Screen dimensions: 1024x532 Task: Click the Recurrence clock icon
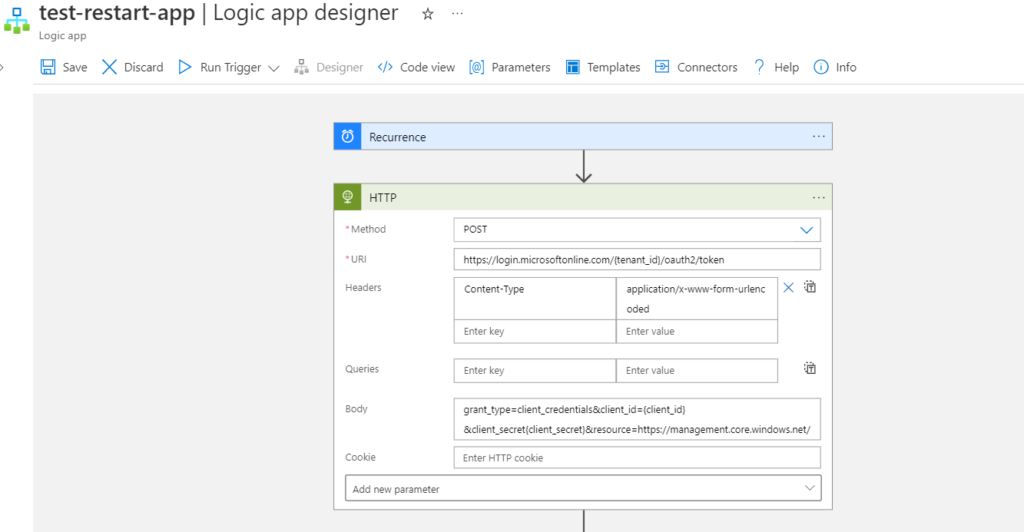tap(347, 136)
